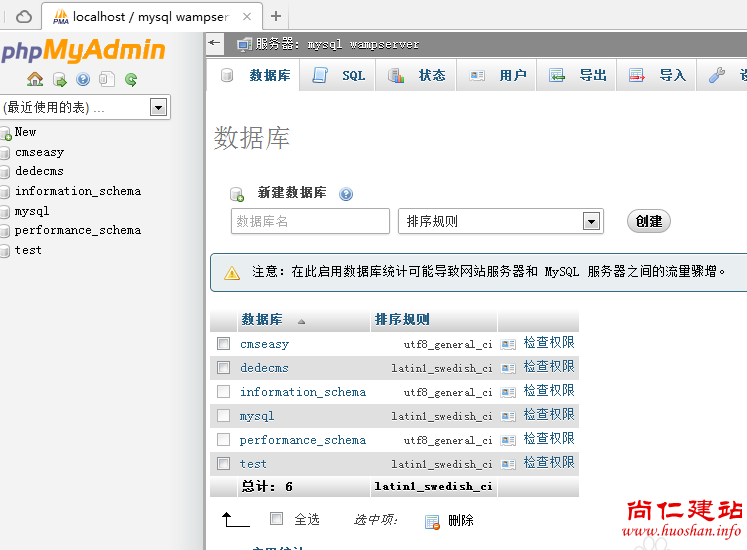Screen dimensions: 747x550
Task: Open 检查权限 link for dedecms
Action: (549, 367)
